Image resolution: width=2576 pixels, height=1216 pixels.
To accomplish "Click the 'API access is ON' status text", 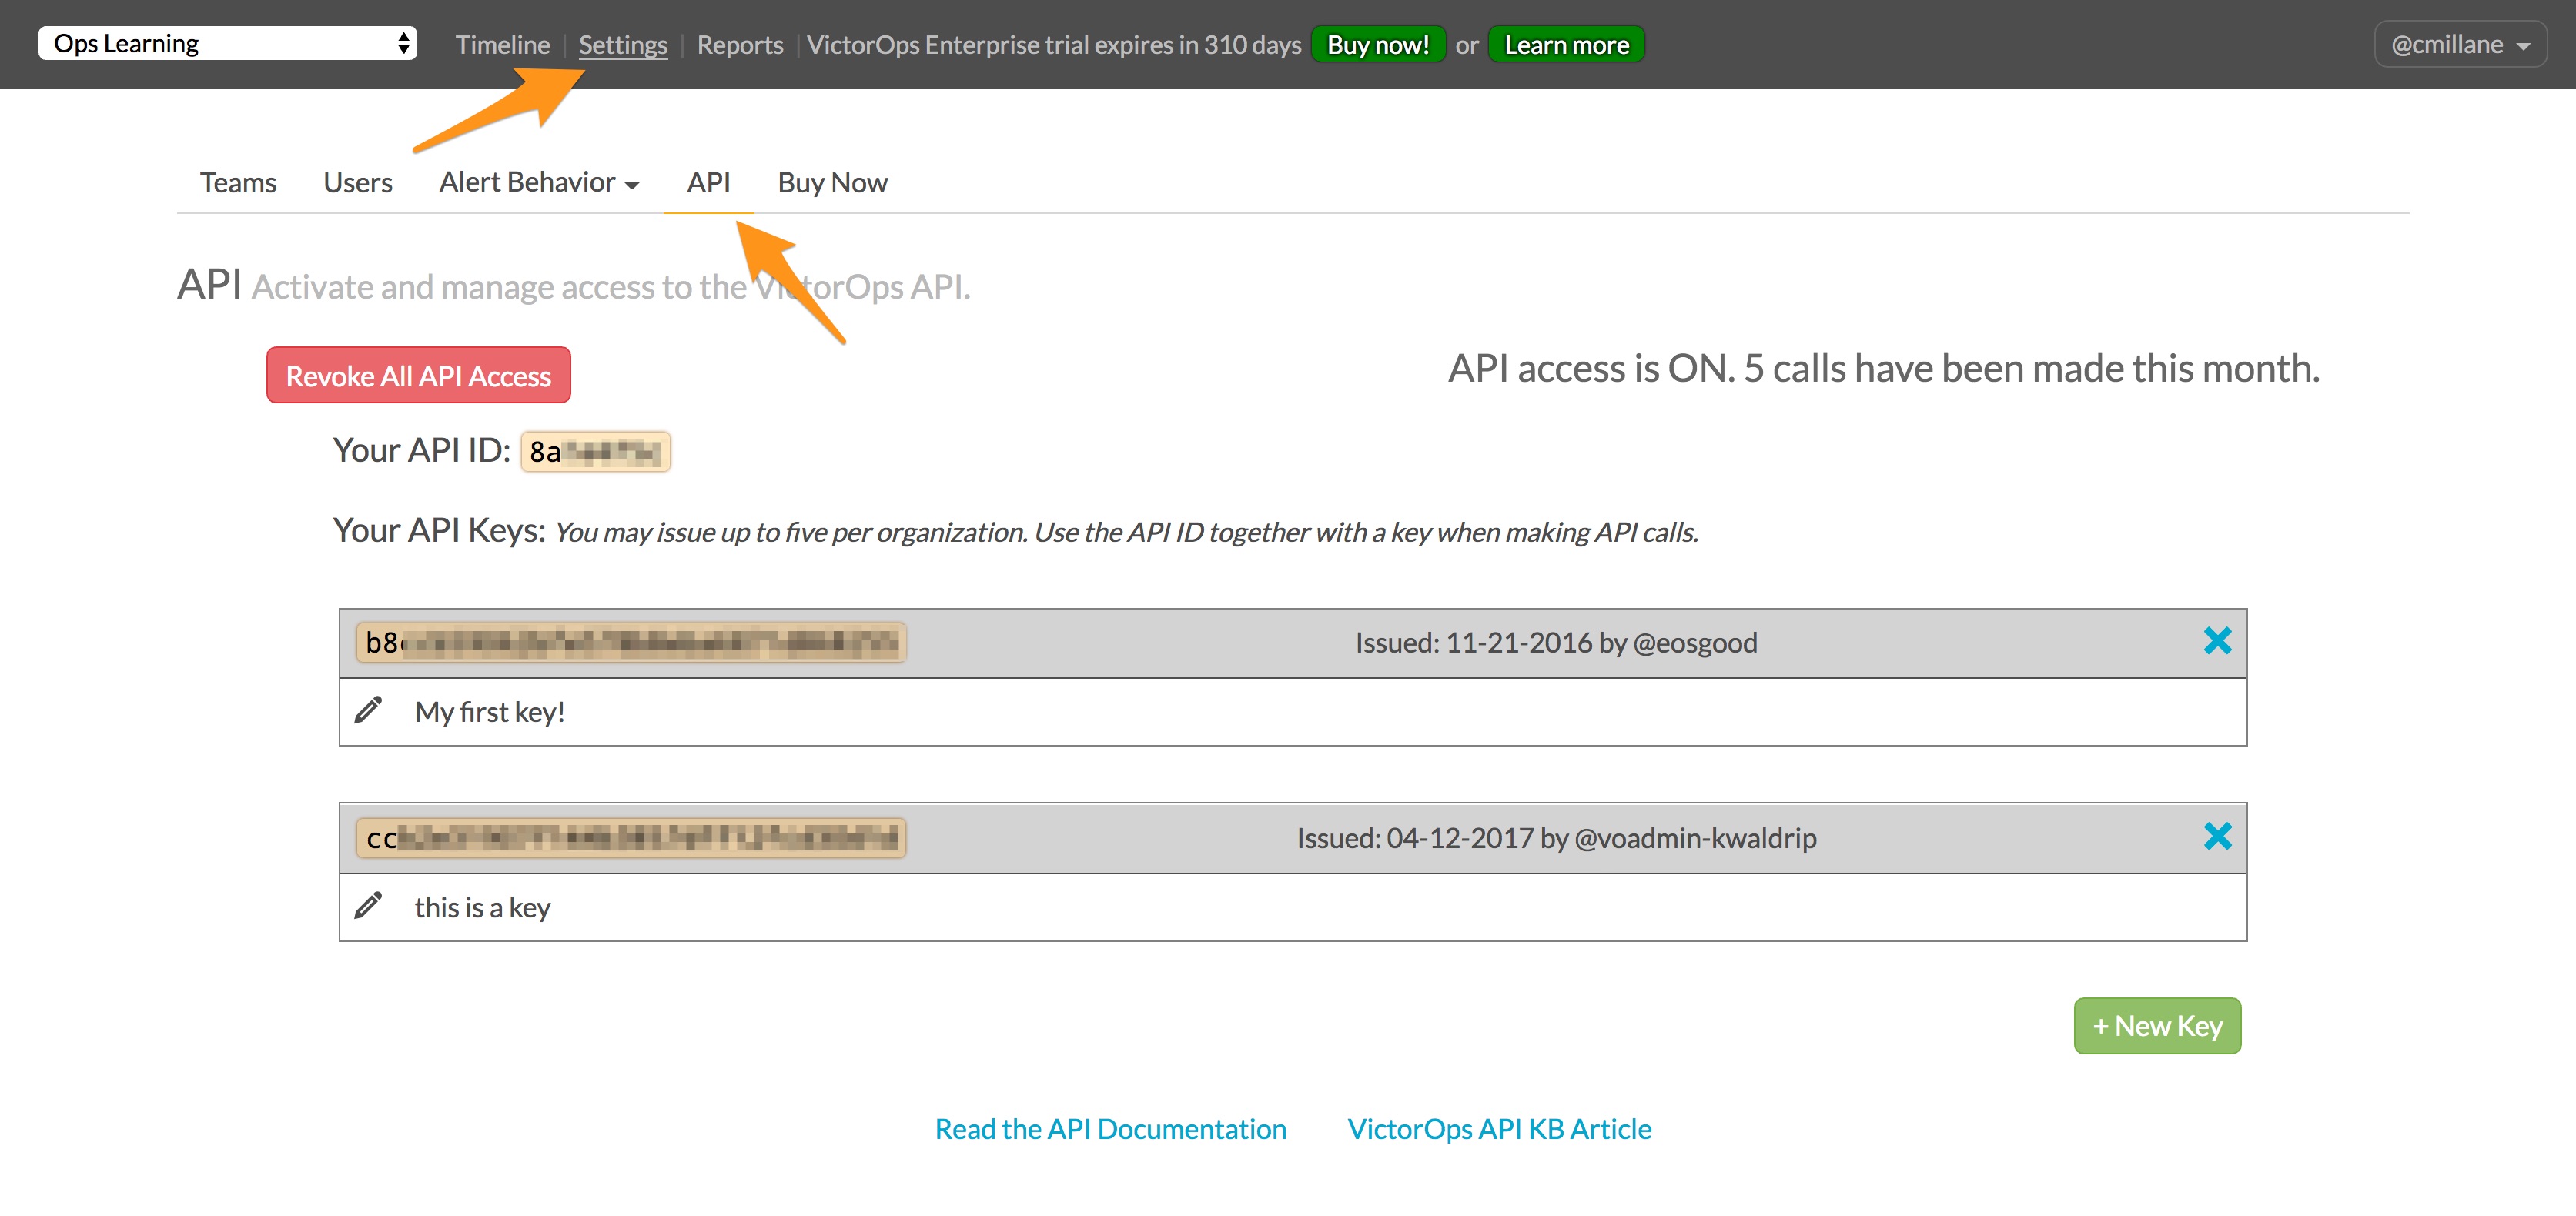I will pyautogui.click(x=1883, y=368).
